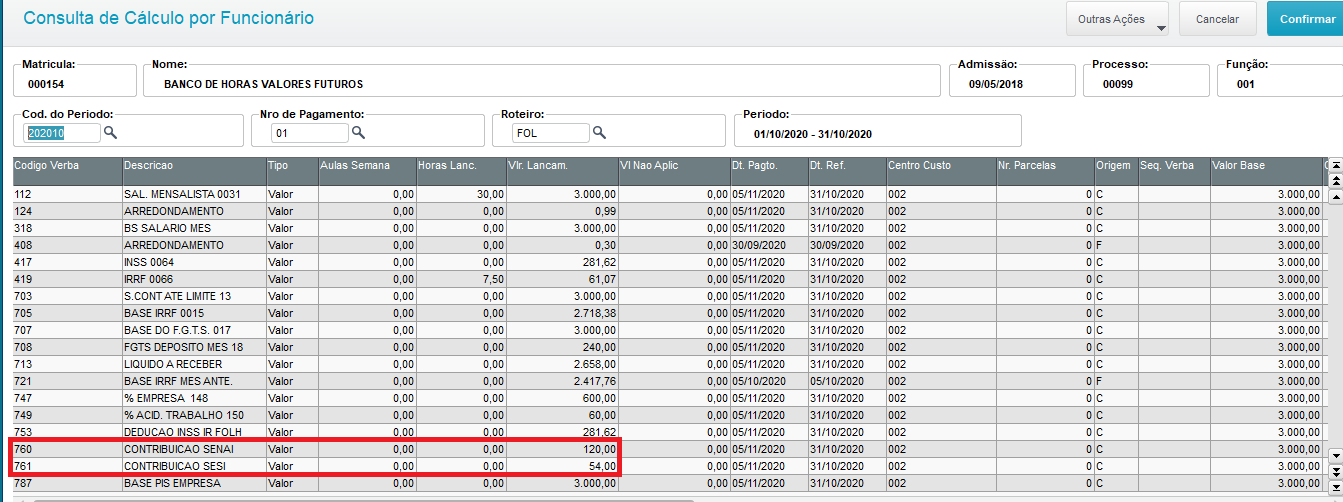Select row INSS 0064
Screen dimensions: 1343x502
tap(667, 262)
